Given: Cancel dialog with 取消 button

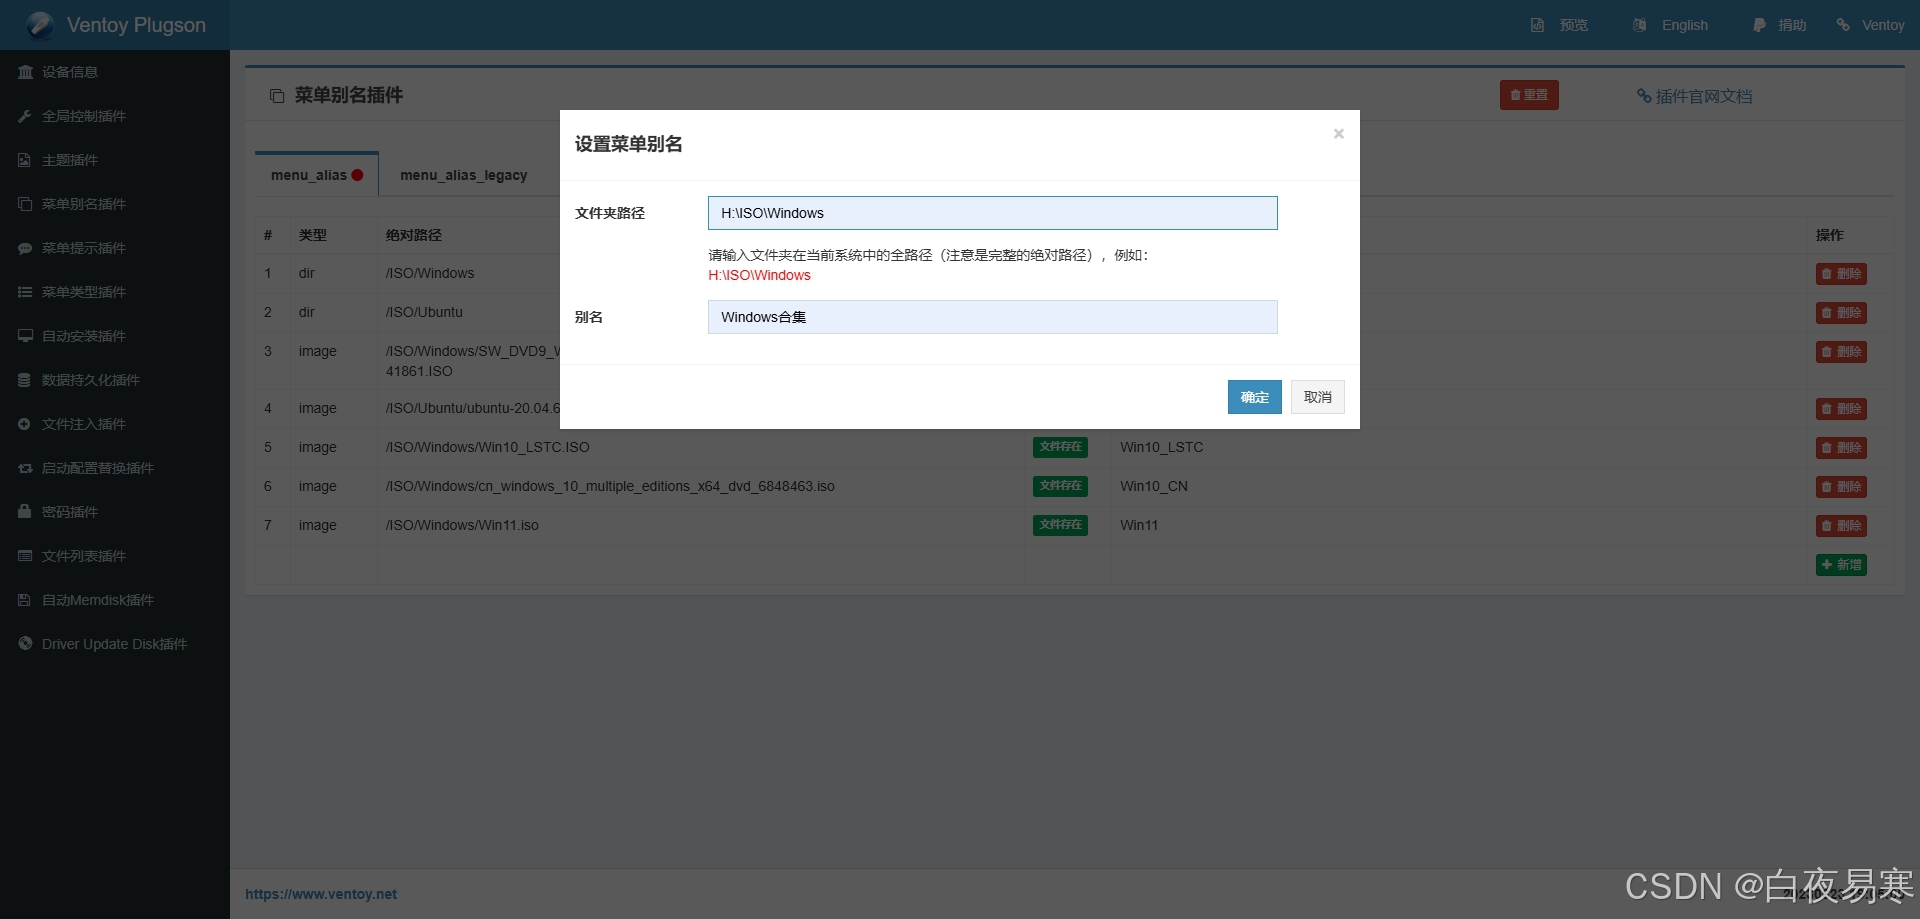Looking at the screenshot, I should point(1317,397).
